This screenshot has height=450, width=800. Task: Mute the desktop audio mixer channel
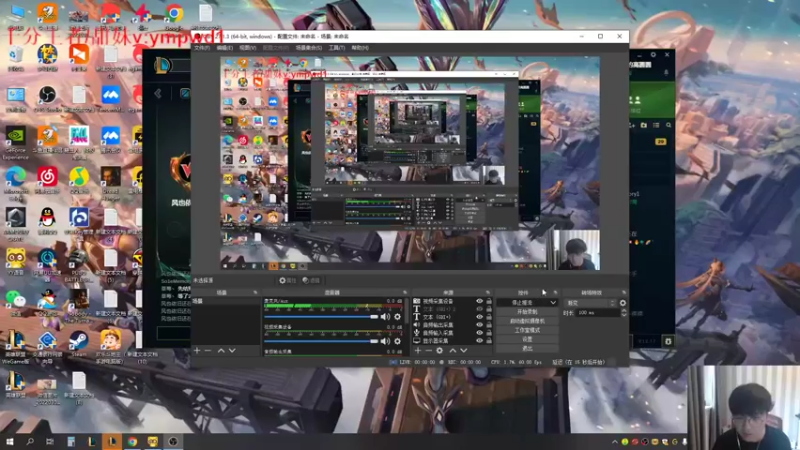click(x=385, y=317)
